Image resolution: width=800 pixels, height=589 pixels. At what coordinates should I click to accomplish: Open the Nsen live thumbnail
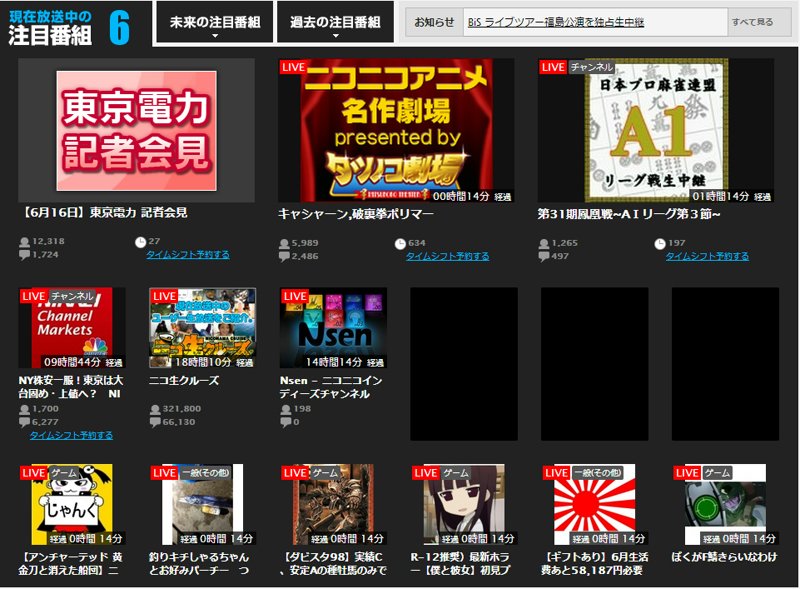click(x=333, y=328)
